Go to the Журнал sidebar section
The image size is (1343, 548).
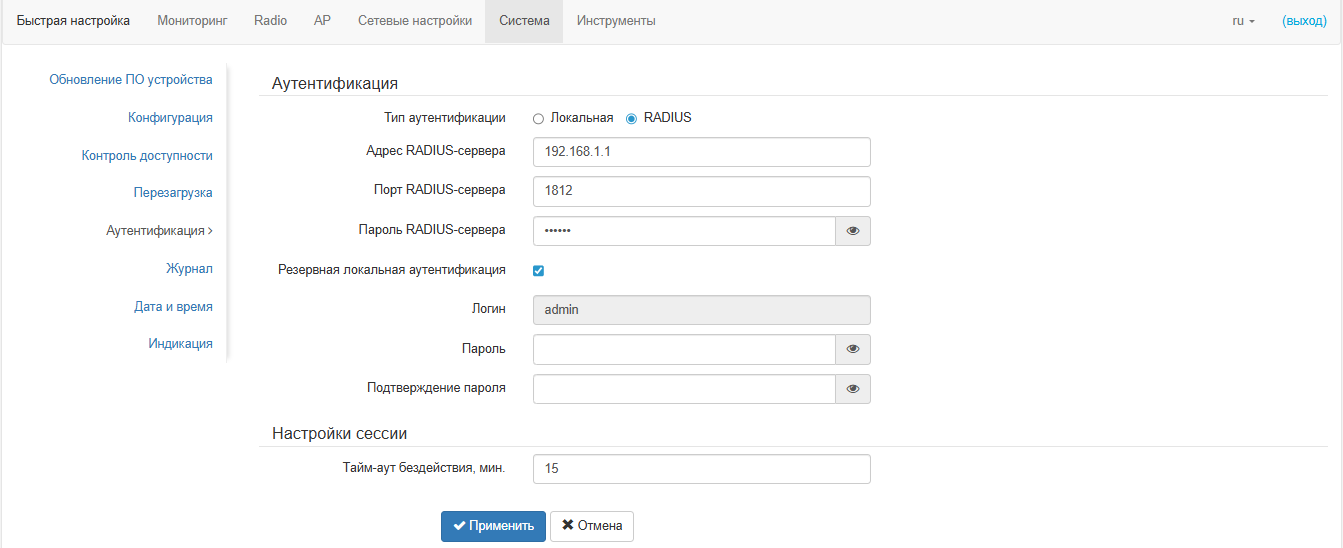[189, 269]
